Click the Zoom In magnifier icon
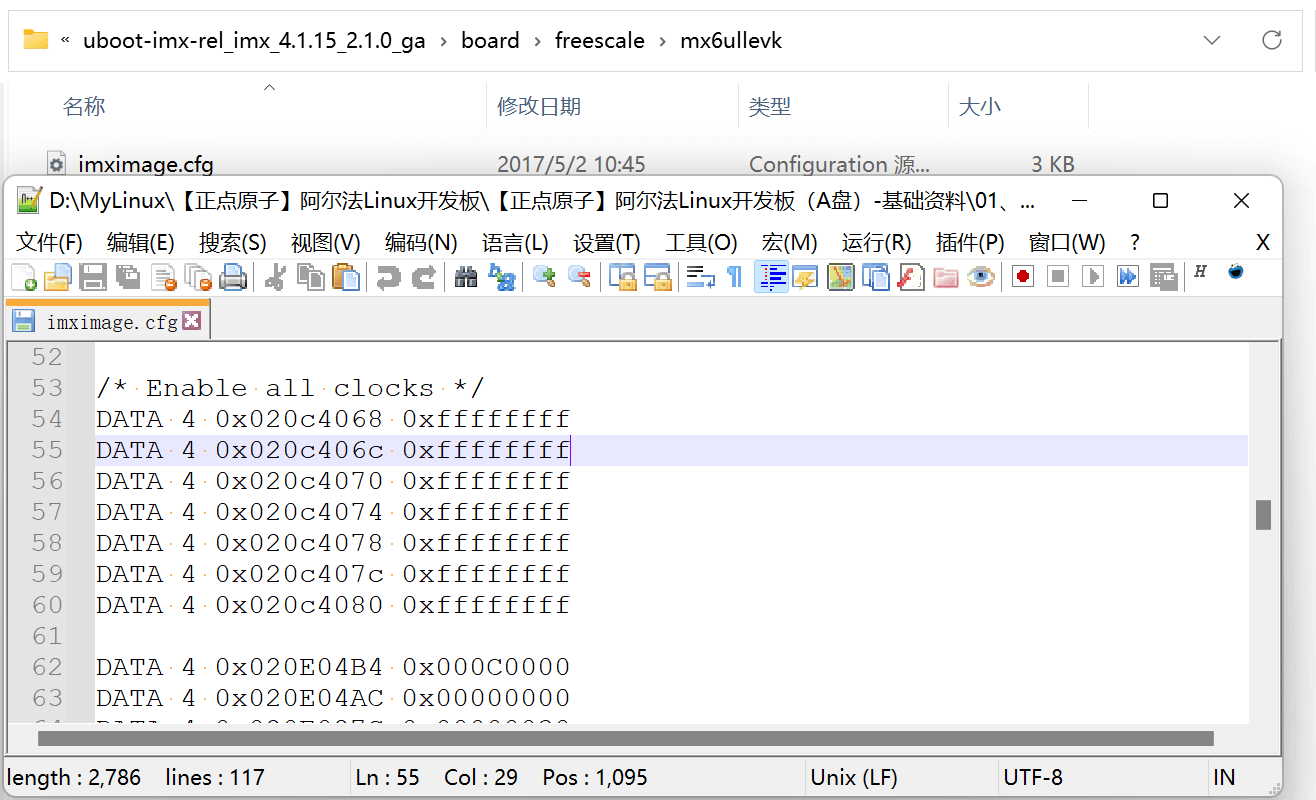 [x=544, y=277]
